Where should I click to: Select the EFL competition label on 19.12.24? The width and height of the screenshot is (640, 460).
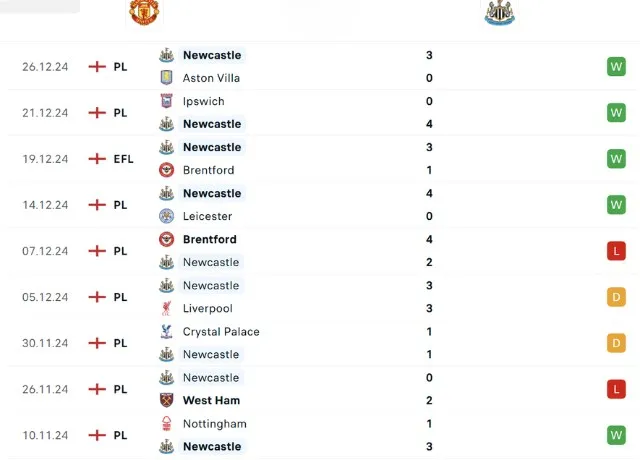pyautogui.click(x=123, y=159)
